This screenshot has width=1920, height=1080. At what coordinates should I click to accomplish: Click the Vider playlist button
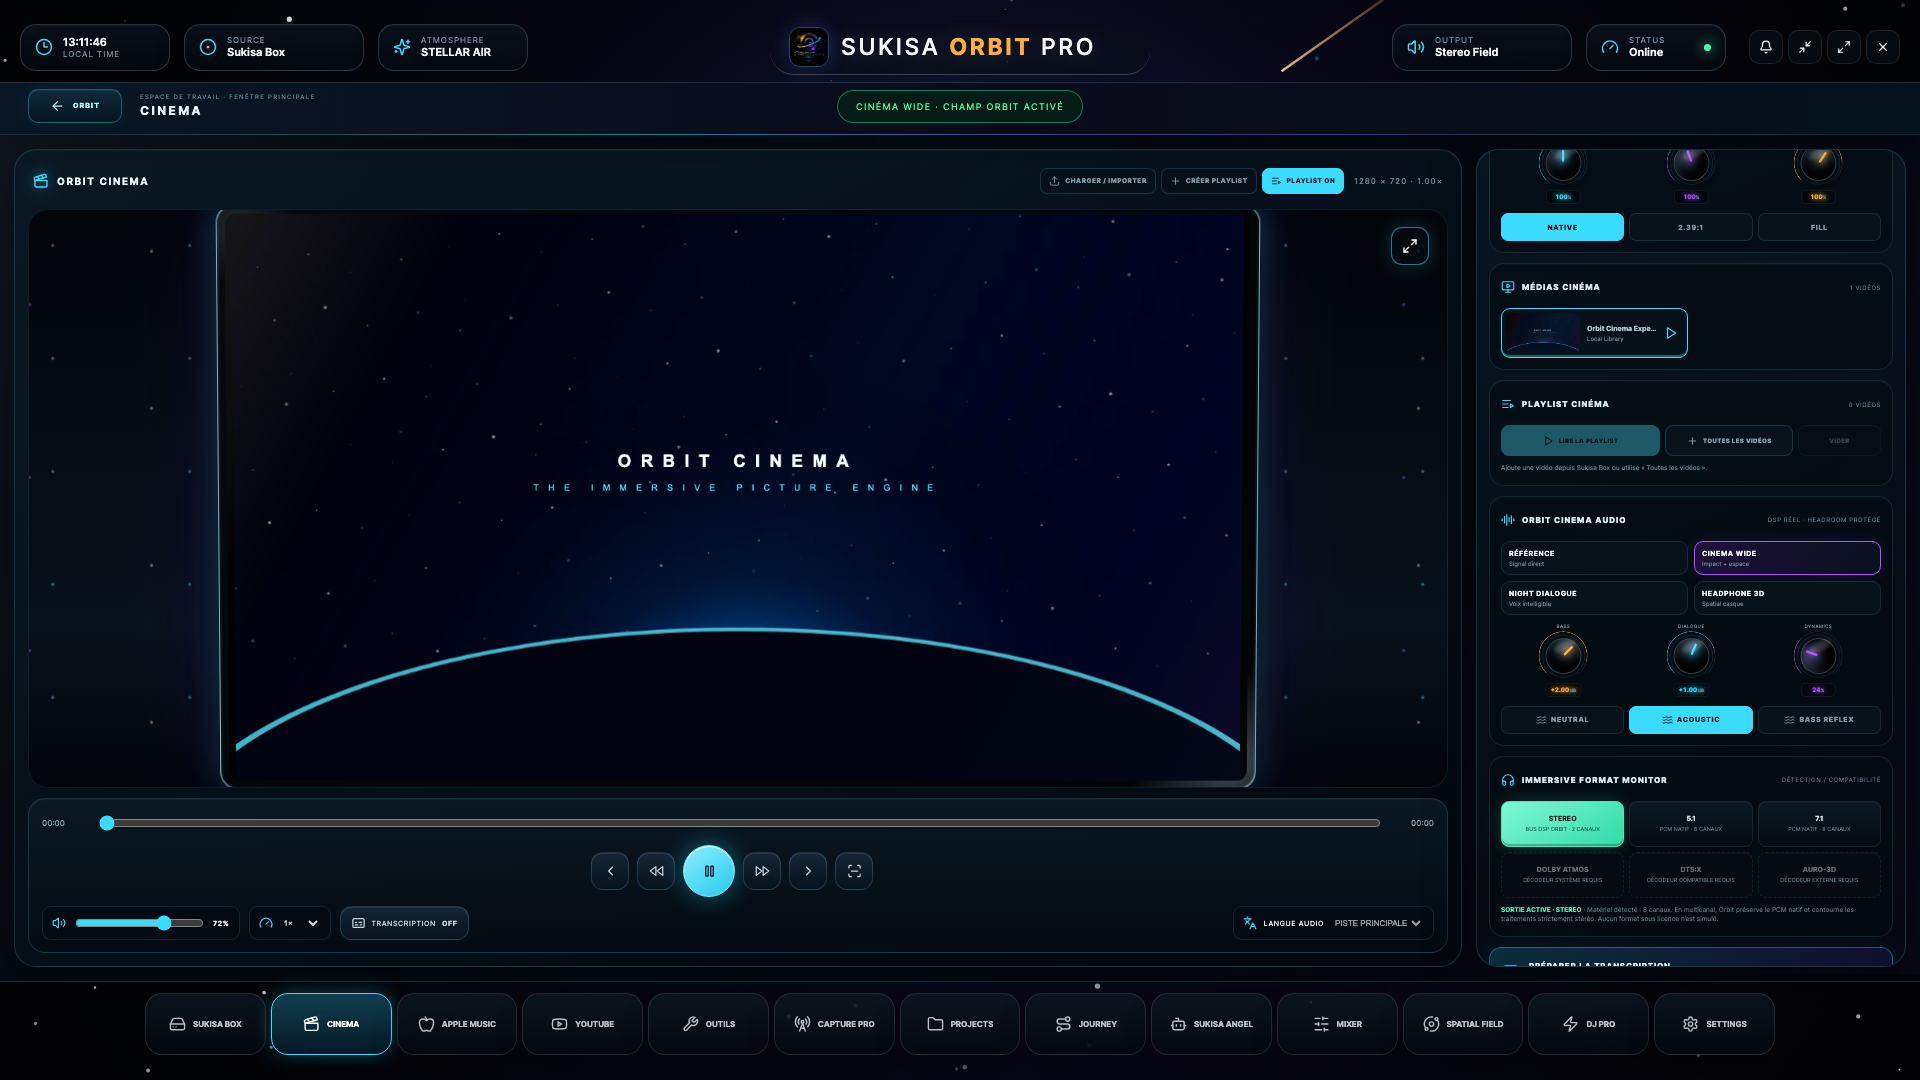[x=1839, y=441]
